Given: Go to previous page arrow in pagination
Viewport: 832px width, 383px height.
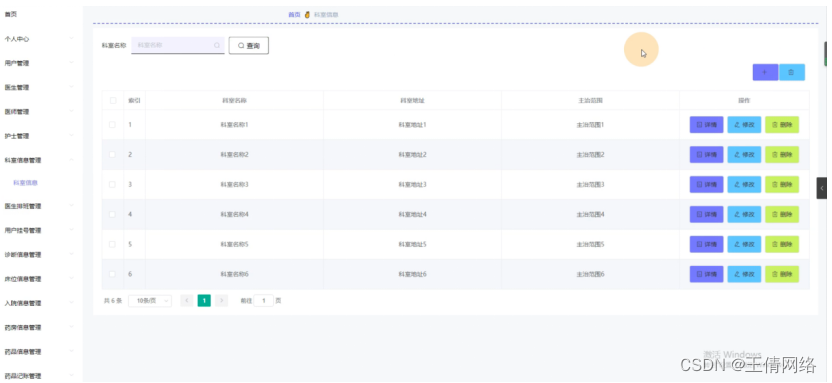Looking at the screenshot, I should [187, 301].
